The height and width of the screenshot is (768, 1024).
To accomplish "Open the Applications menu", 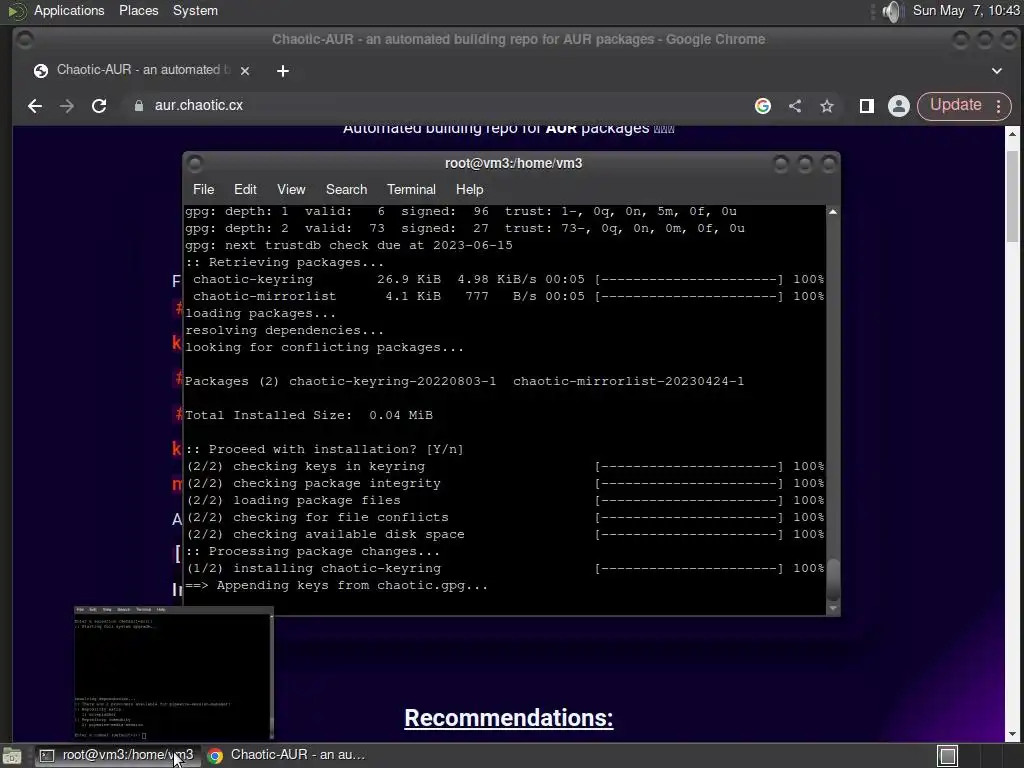I will pyautogui.click(x=69, y=10).
